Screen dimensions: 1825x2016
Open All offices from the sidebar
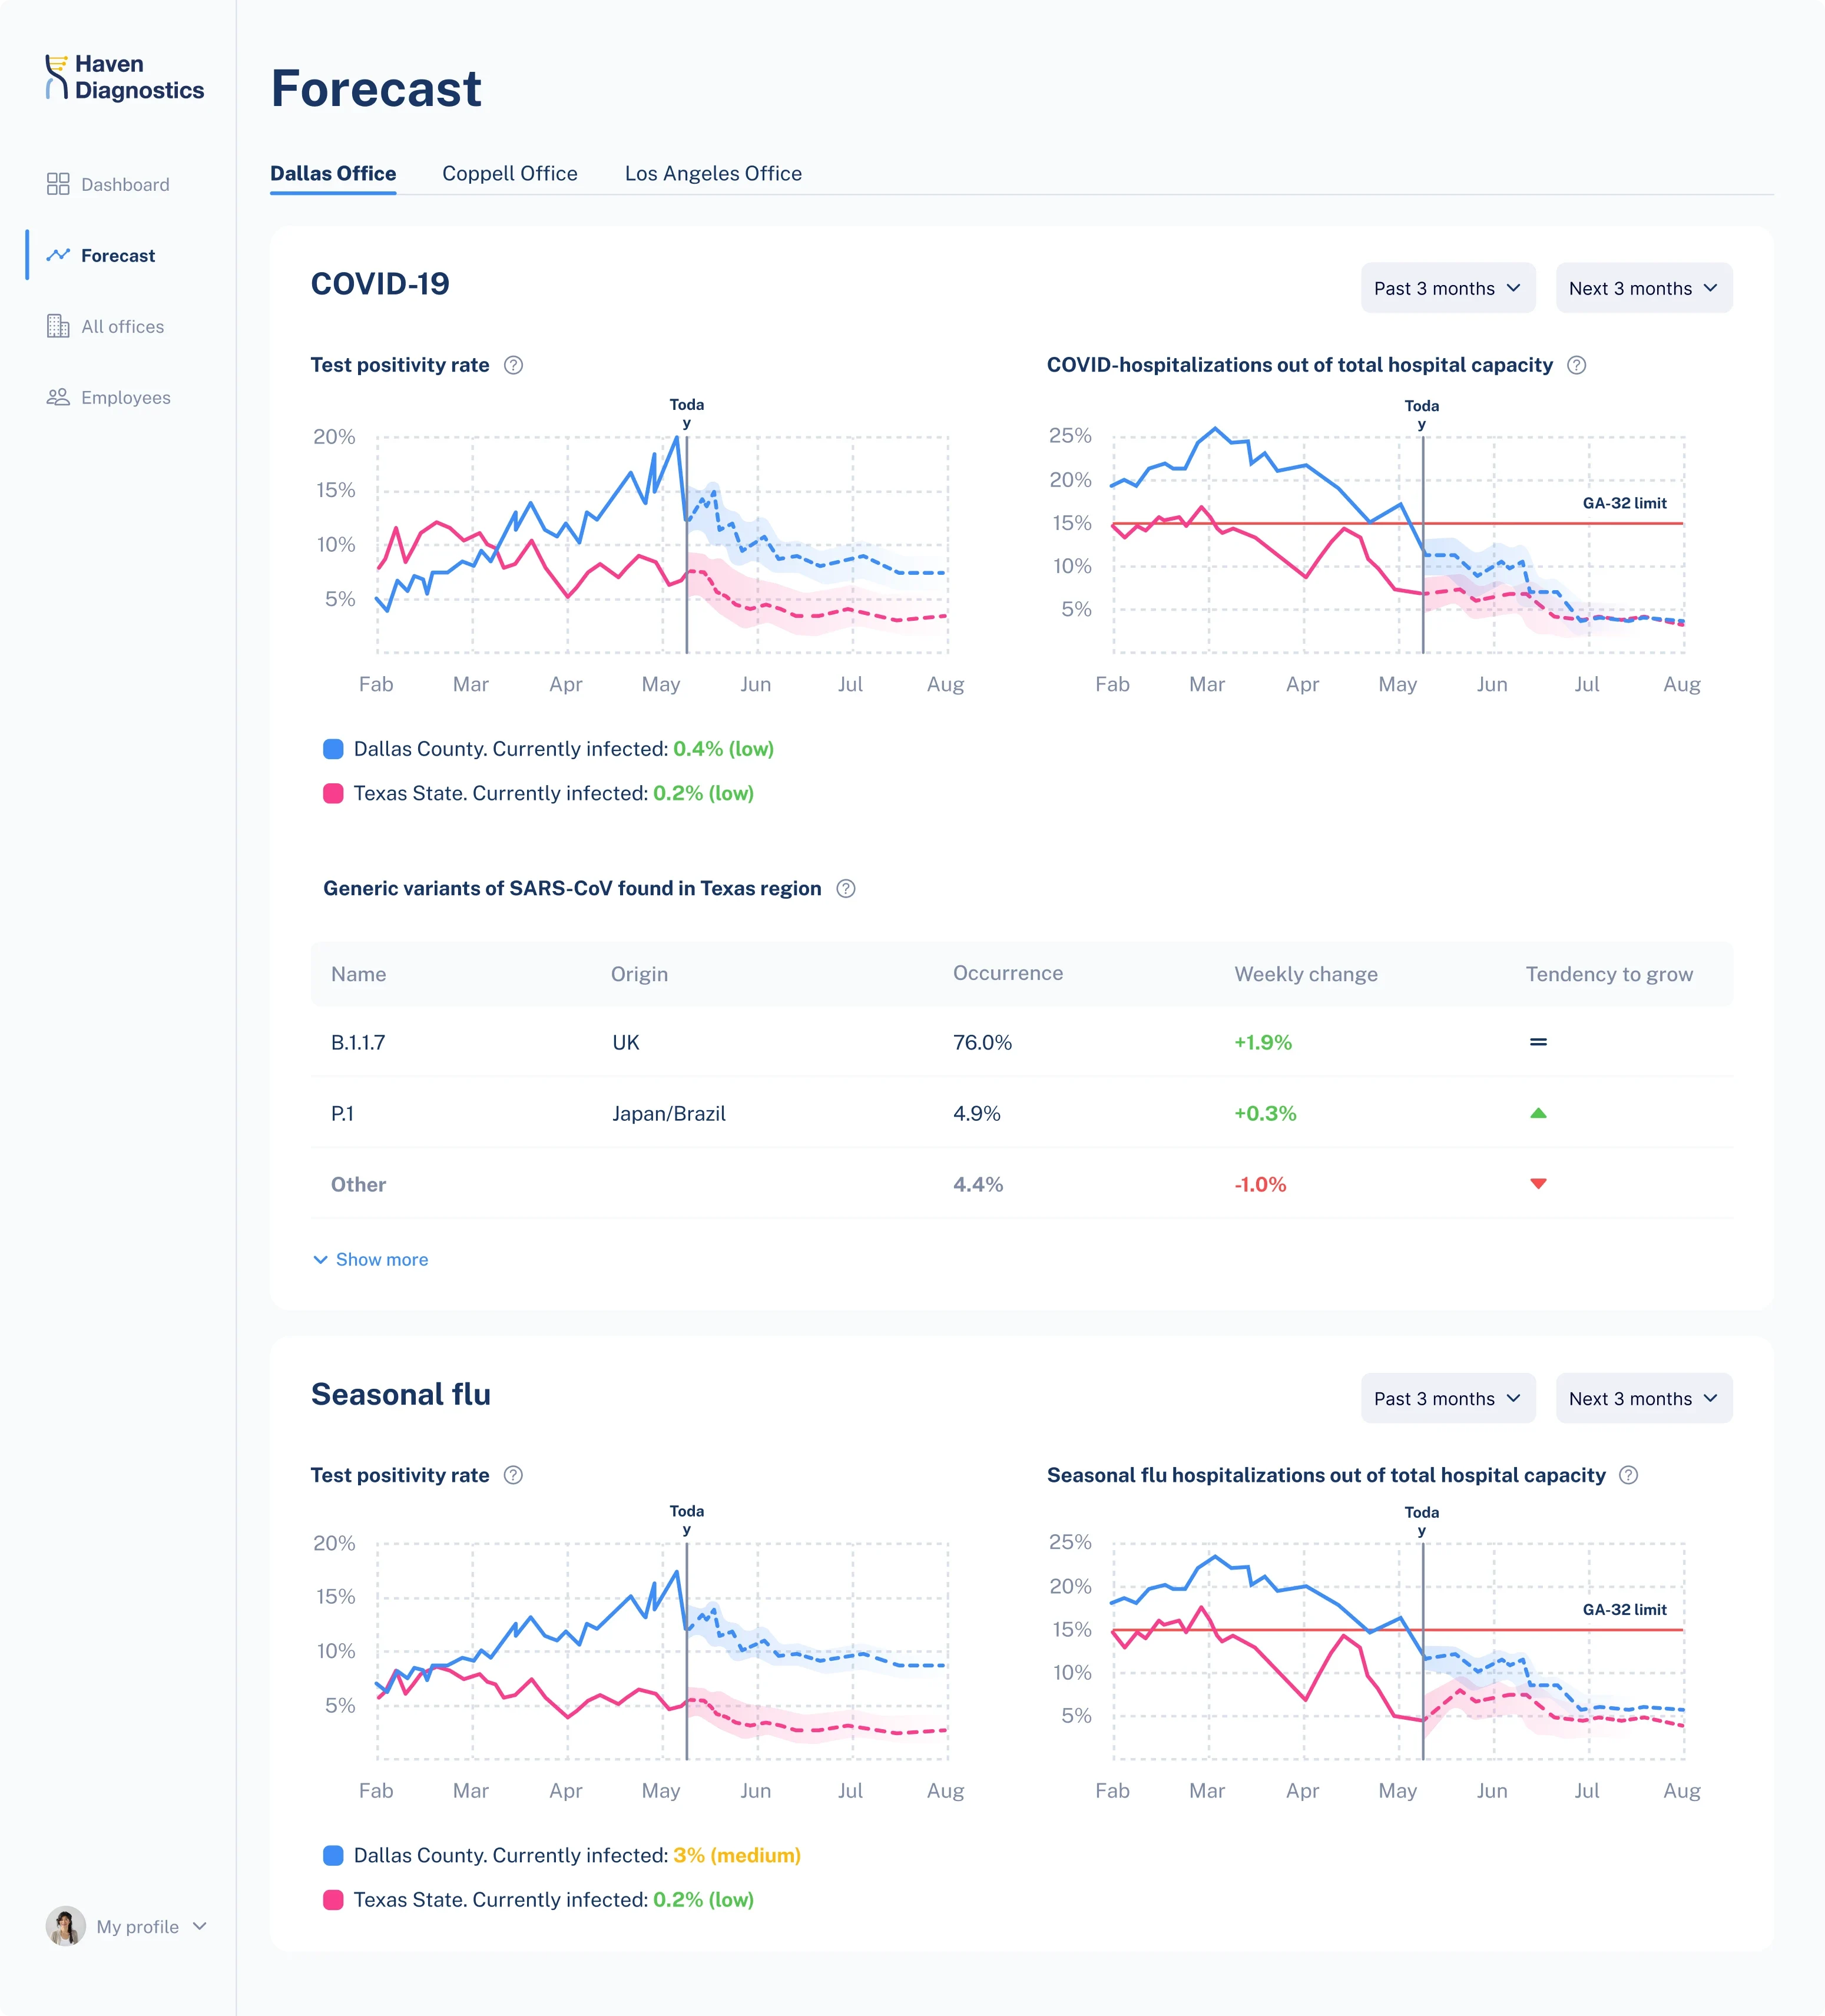[59, 326]
